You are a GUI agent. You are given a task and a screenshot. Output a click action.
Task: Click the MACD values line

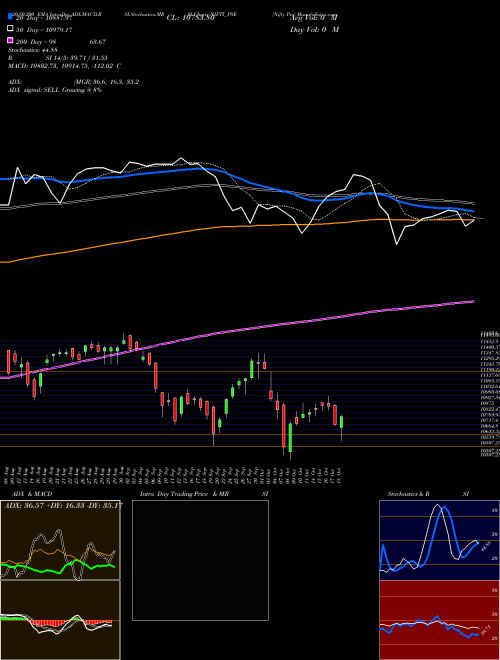[x=64, y=66]
